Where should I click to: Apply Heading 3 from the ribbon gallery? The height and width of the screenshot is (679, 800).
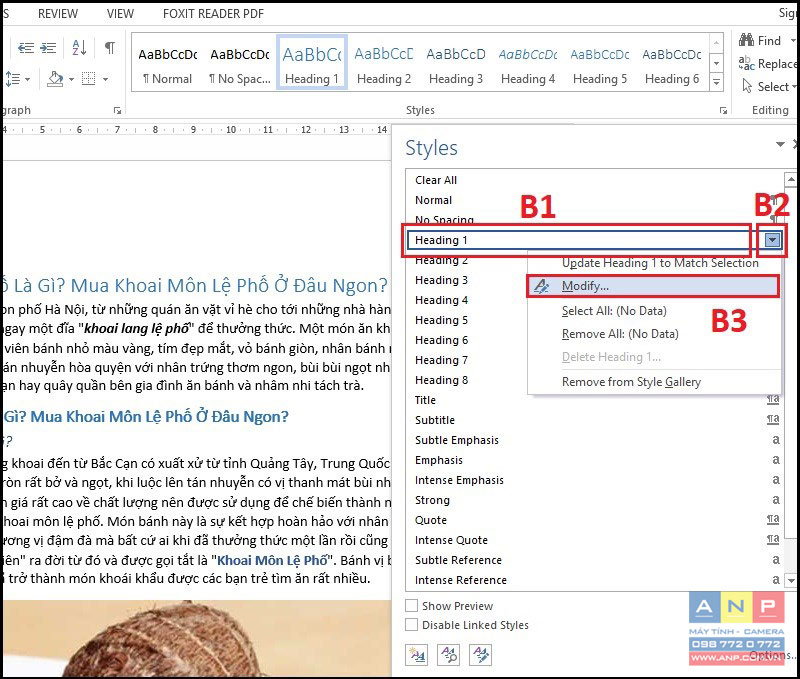456,63
